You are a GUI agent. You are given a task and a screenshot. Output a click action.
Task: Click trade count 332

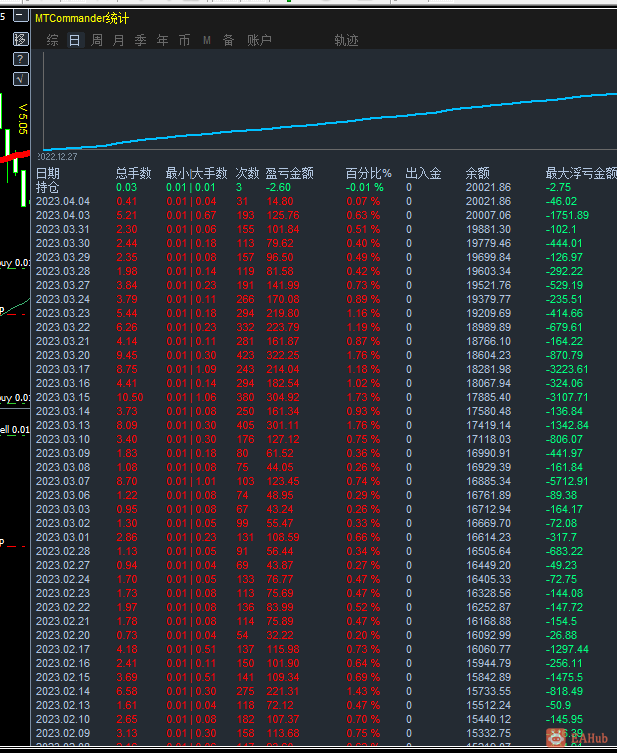click(x=245, y=328)
